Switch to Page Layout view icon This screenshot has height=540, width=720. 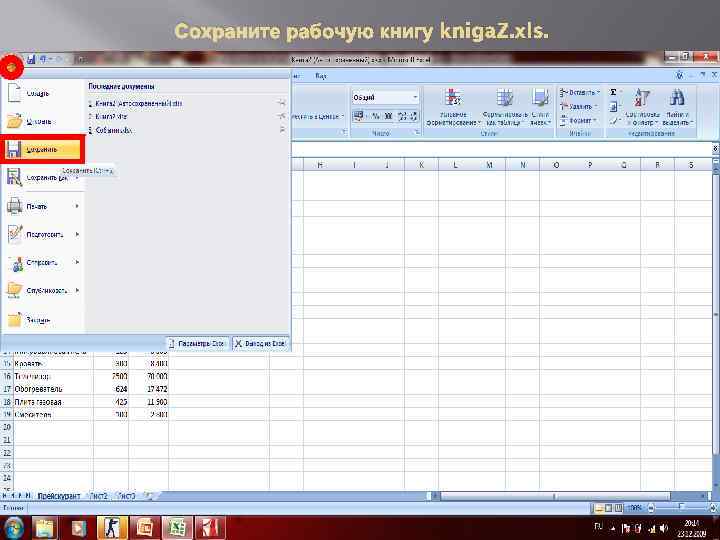[x=608, y=508]
